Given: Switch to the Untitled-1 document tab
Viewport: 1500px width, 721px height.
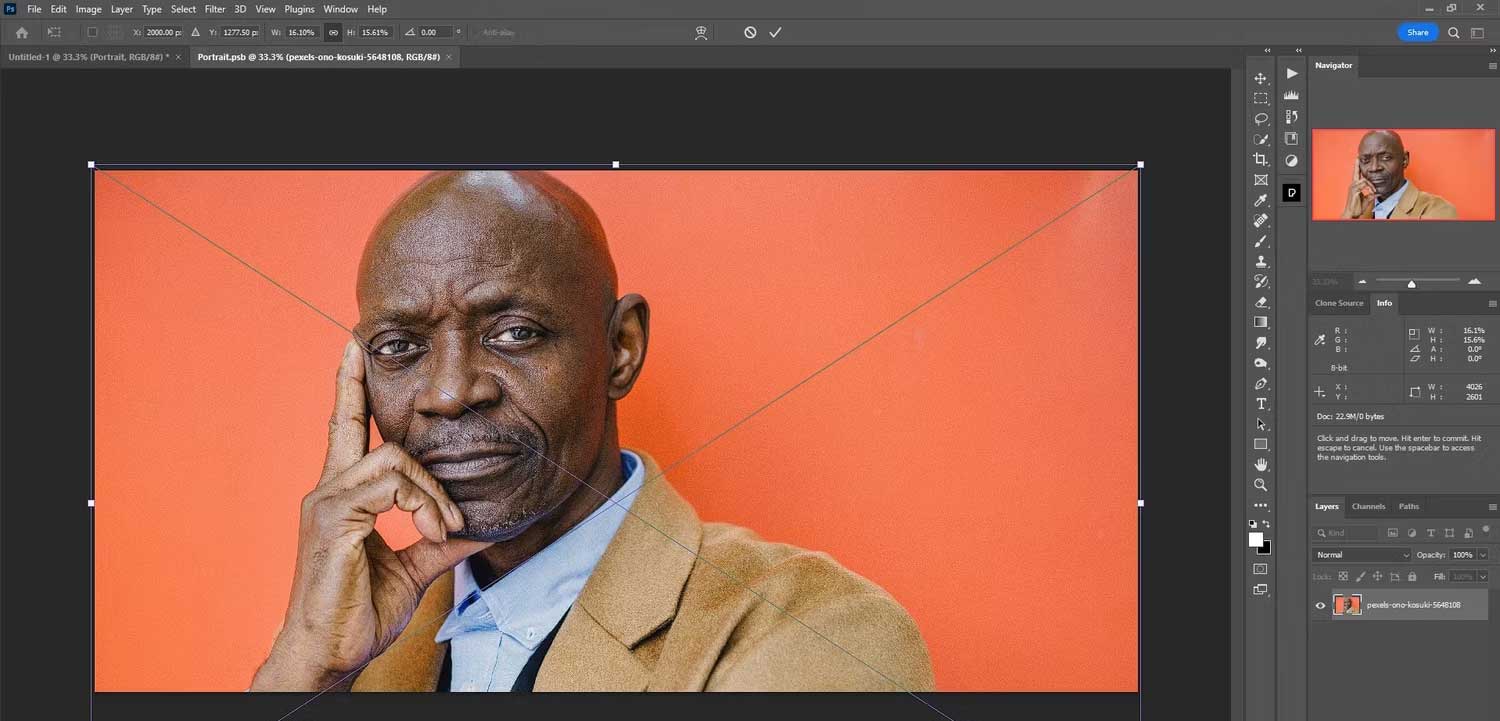Looking at the screenshot, I should pyautogui.click(x=88, y=57).
